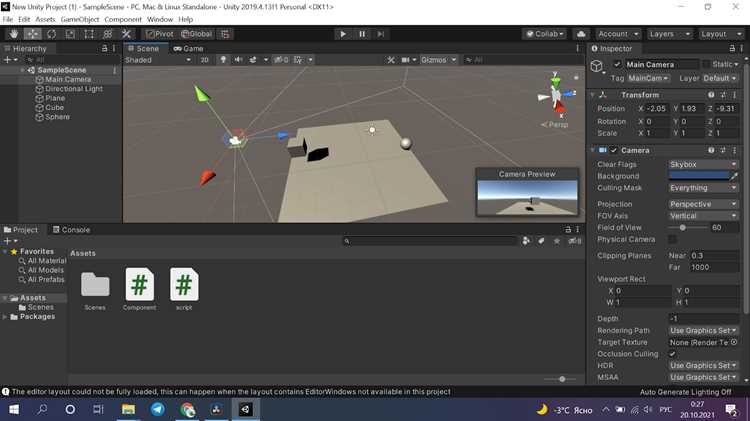
Task: Open the Scenes folder asset
Action: pos(95,284)
